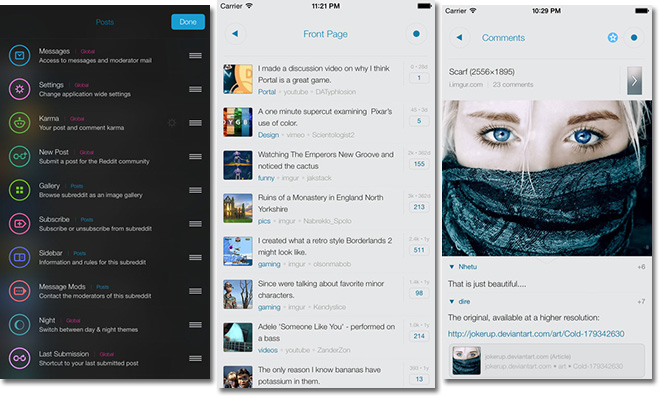The height and width of the screenshot is (396, 660).
Task: Open thumbnail of Ruins of a Monastery post
Action: [238, 208]
